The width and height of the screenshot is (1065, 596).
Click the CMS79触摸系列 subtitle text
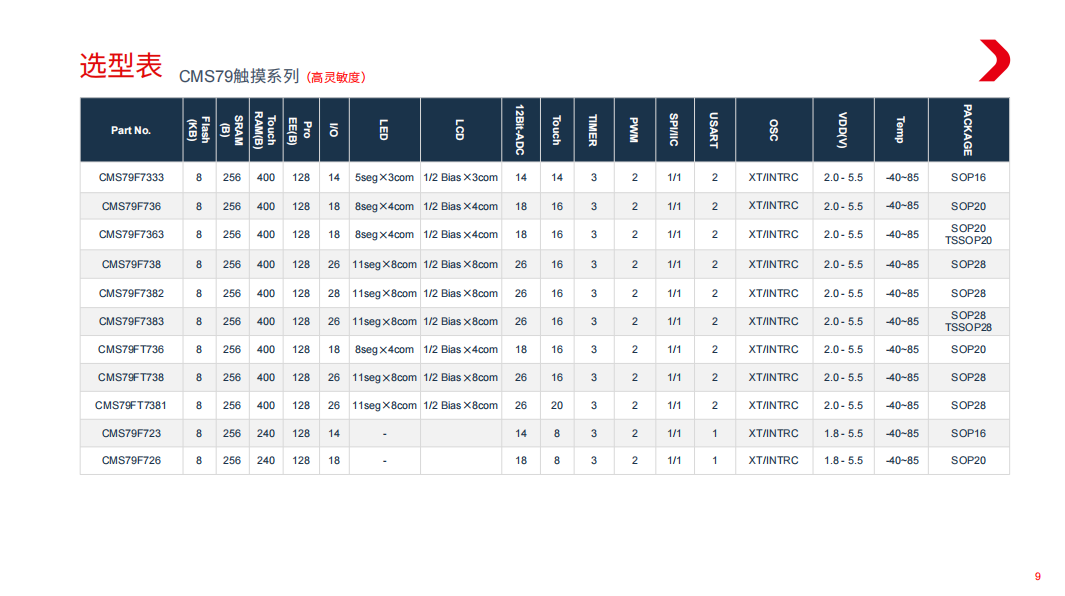click(x=238, y=76)
